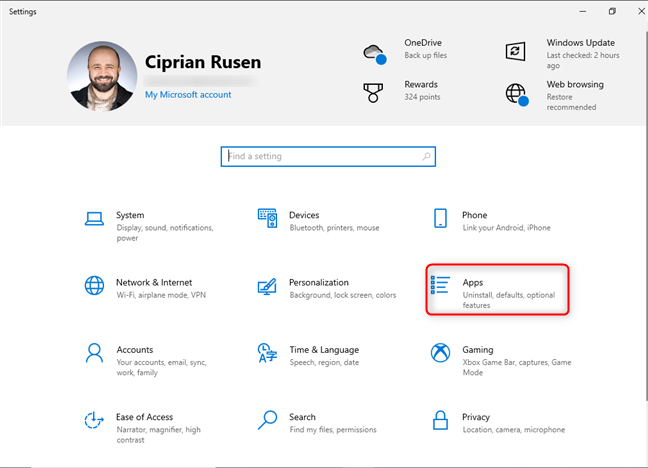This screenshot has height=468, width=648.
Task: Click 'Background, lock screen, colors' description
Action: point(343,295)
